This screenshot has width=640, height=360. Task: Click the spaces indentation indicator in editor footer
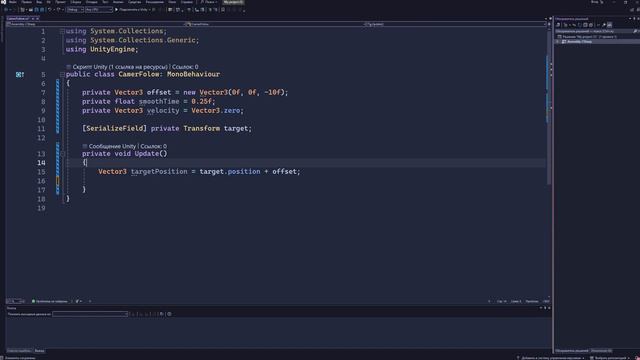point(532,301)
